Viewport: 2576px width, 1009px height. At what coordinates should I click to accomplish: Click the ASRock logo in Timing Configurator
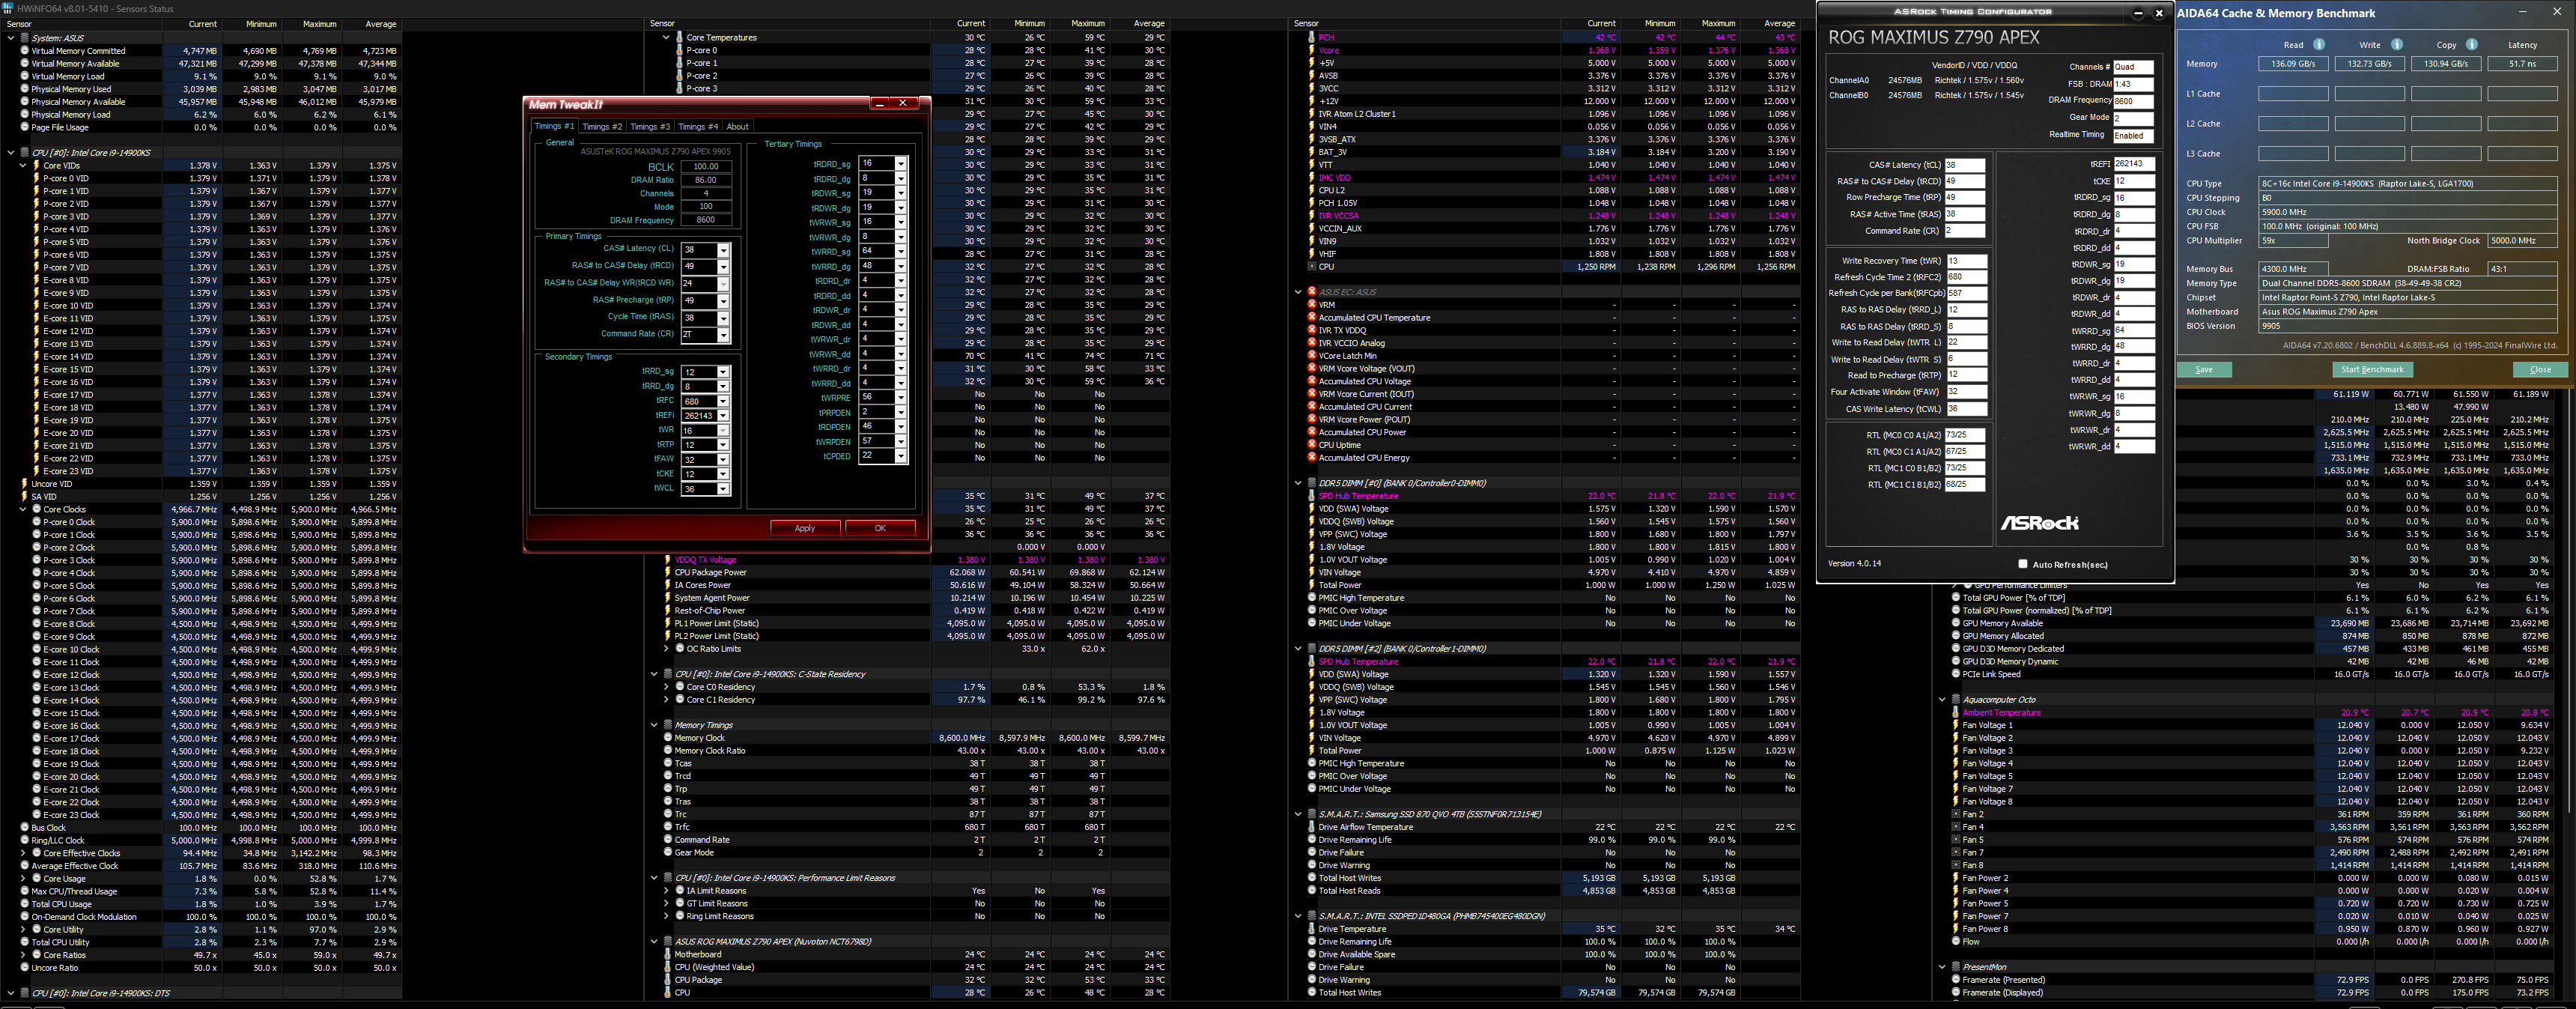click(2039, 523)
